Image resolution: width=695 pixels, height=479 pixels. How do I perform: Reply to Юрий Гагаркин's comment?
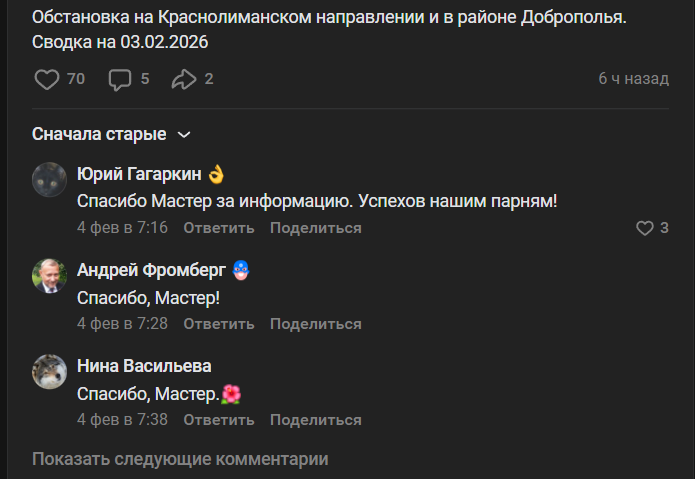pyautogui.click(x=219, y=228)
